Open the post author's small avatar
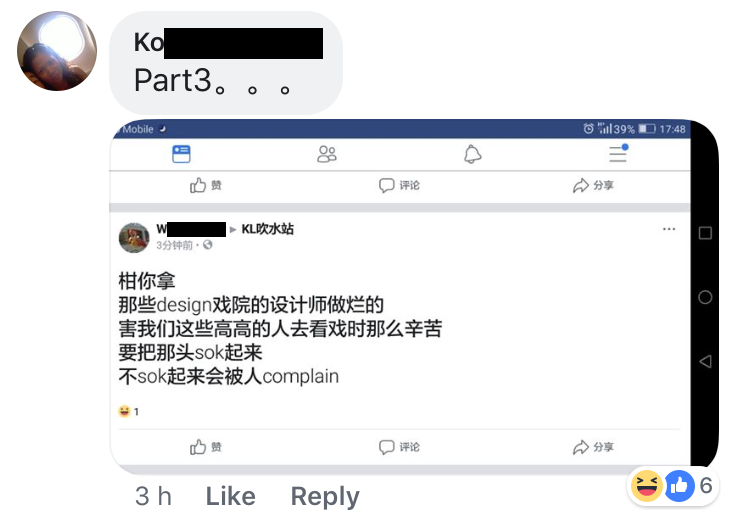This screenshot has height=518, width=743. [134, 237]
